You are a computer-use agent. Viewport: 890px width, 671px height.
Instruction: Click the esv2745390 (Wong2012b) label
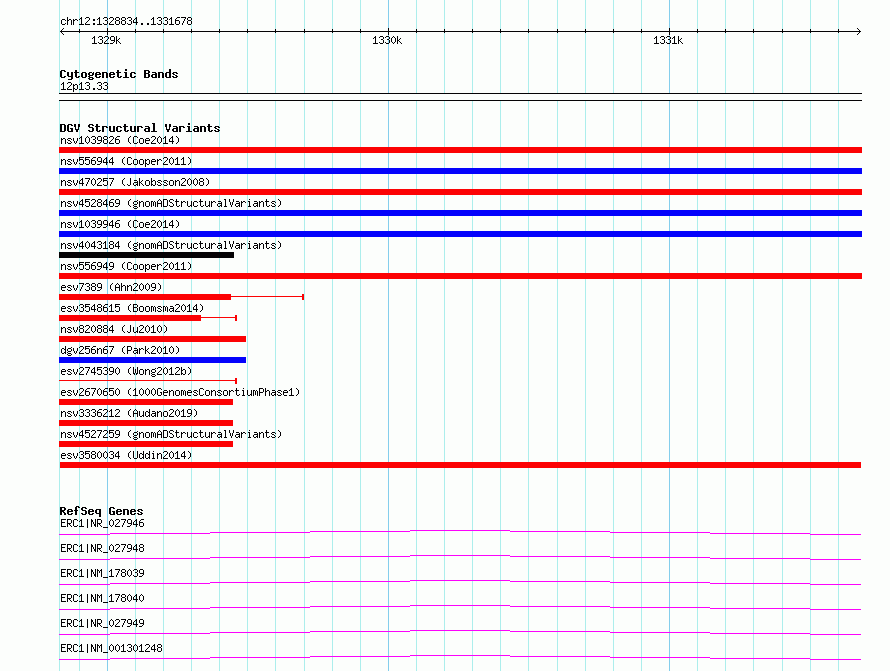pos(126,371)
